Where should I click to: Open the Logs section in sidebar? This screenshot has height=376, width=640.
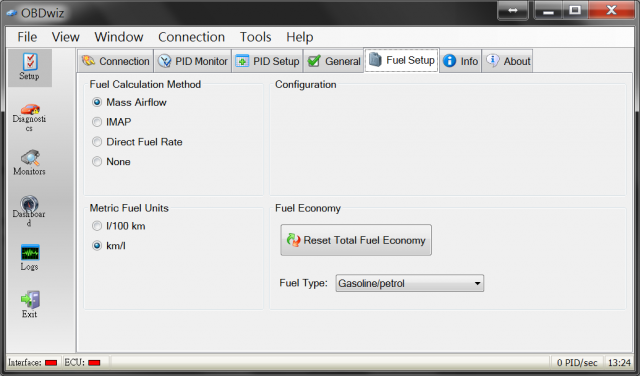tap(29, 258)
